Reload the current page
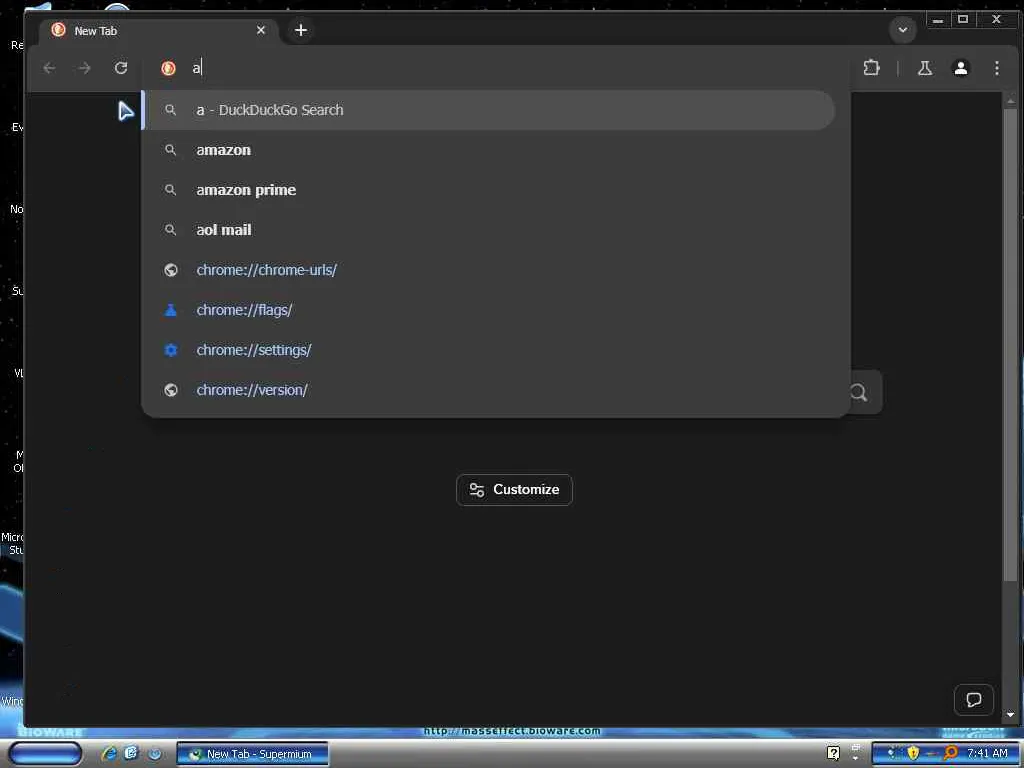Screen dimensions: 1024x768 coord(121,68)
